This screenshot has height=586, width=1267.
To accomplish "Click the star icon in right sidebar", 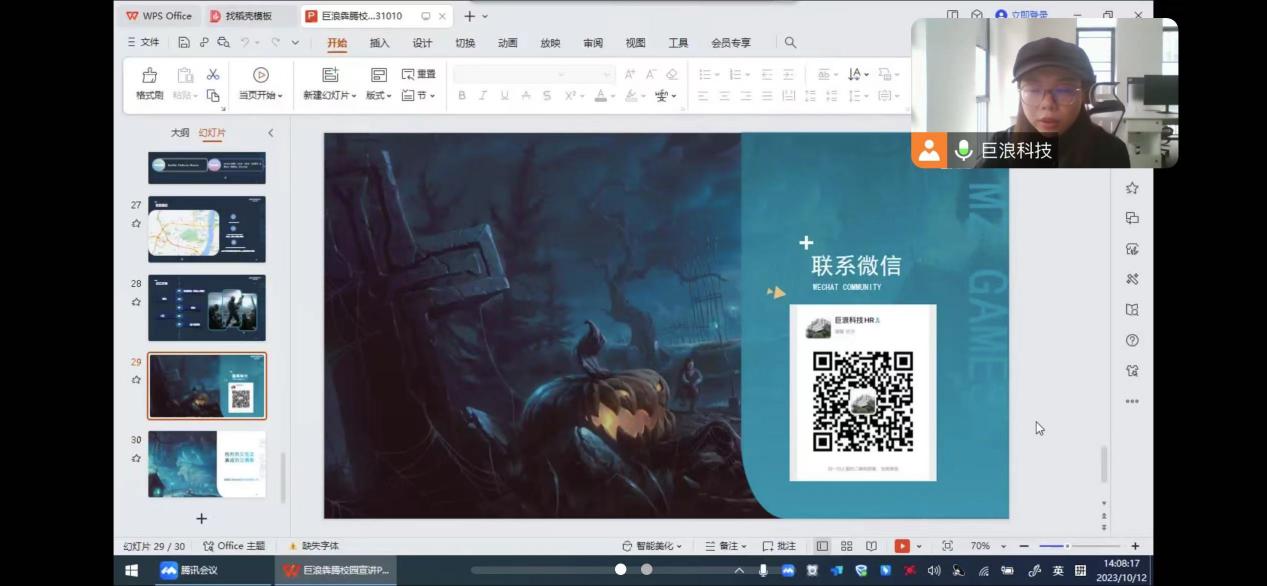I will (x=1132, y=187).
